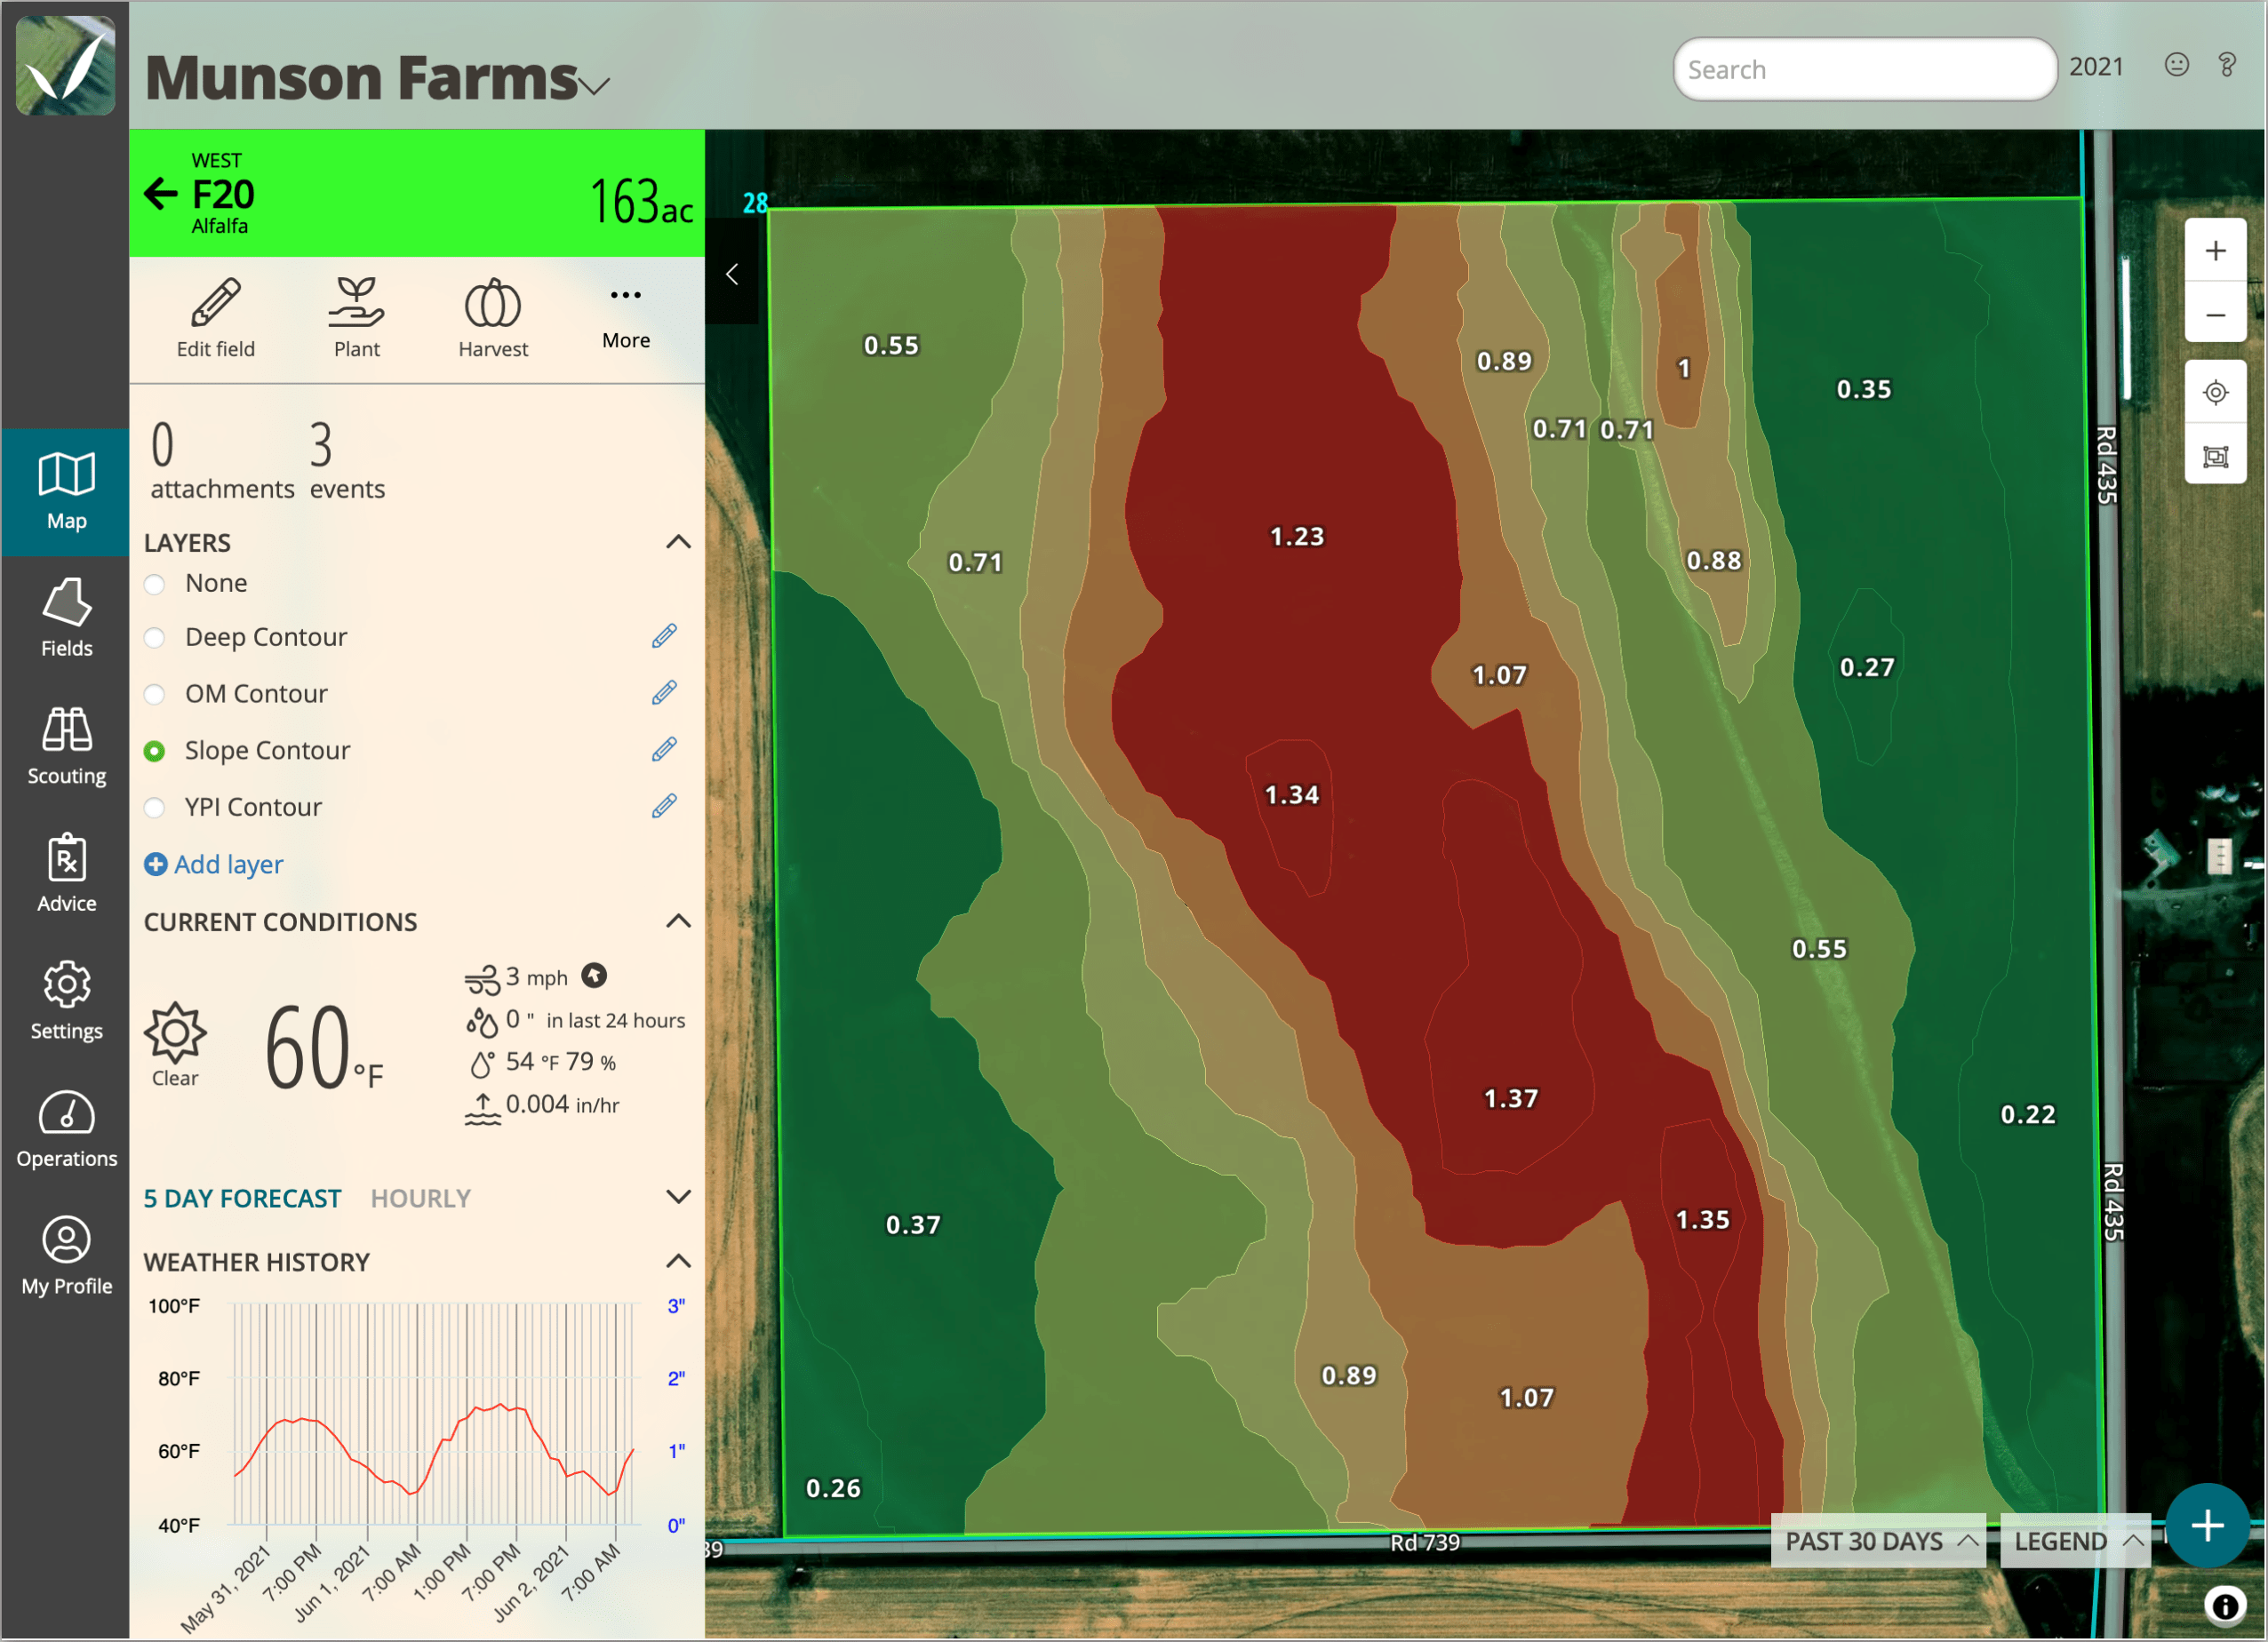Image resolution: width=2268 pixels, height=1642 pixels.
Task: Collapse the Weather History section
Action: point(678,1261)
